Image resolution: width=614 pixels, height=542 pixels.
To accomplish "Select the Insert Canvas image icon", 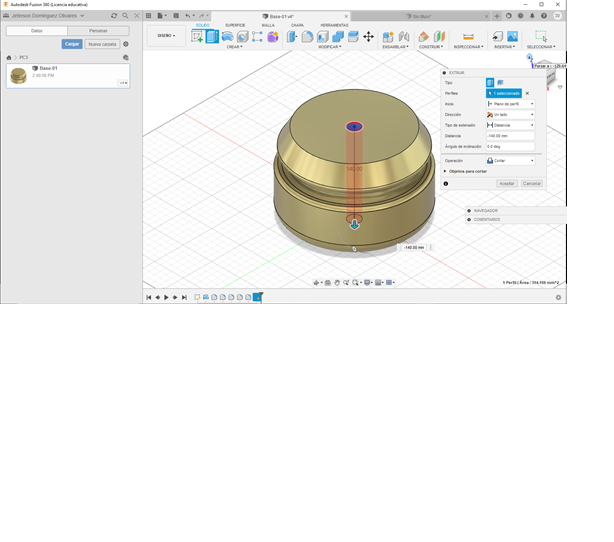I will [513, 36].
